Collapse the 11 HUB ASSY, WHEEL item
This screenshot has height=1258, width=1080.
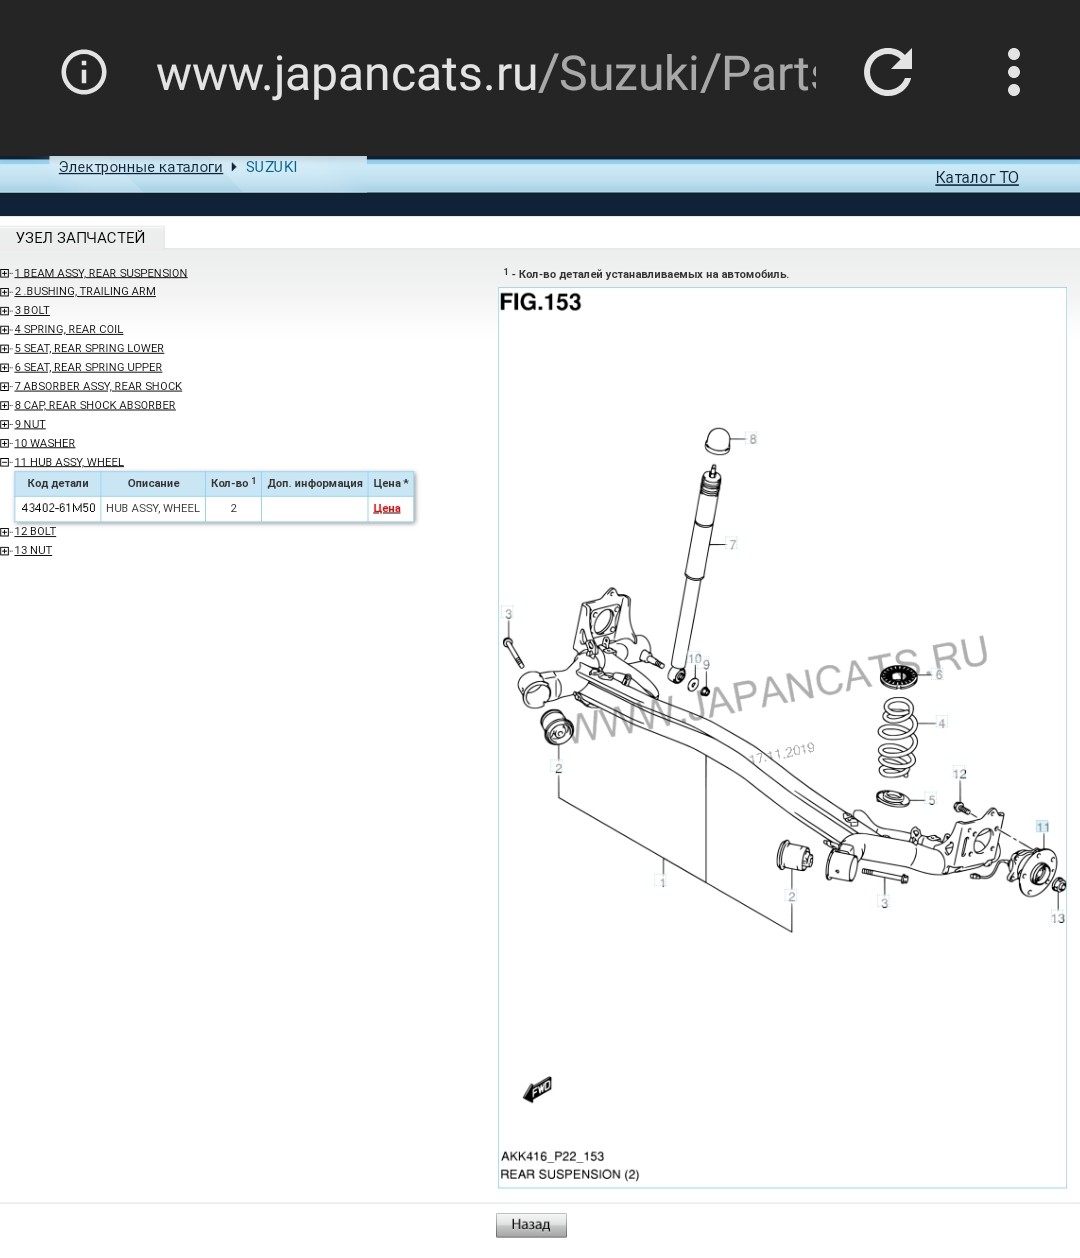pyautogui.click(x=5, y=462)
